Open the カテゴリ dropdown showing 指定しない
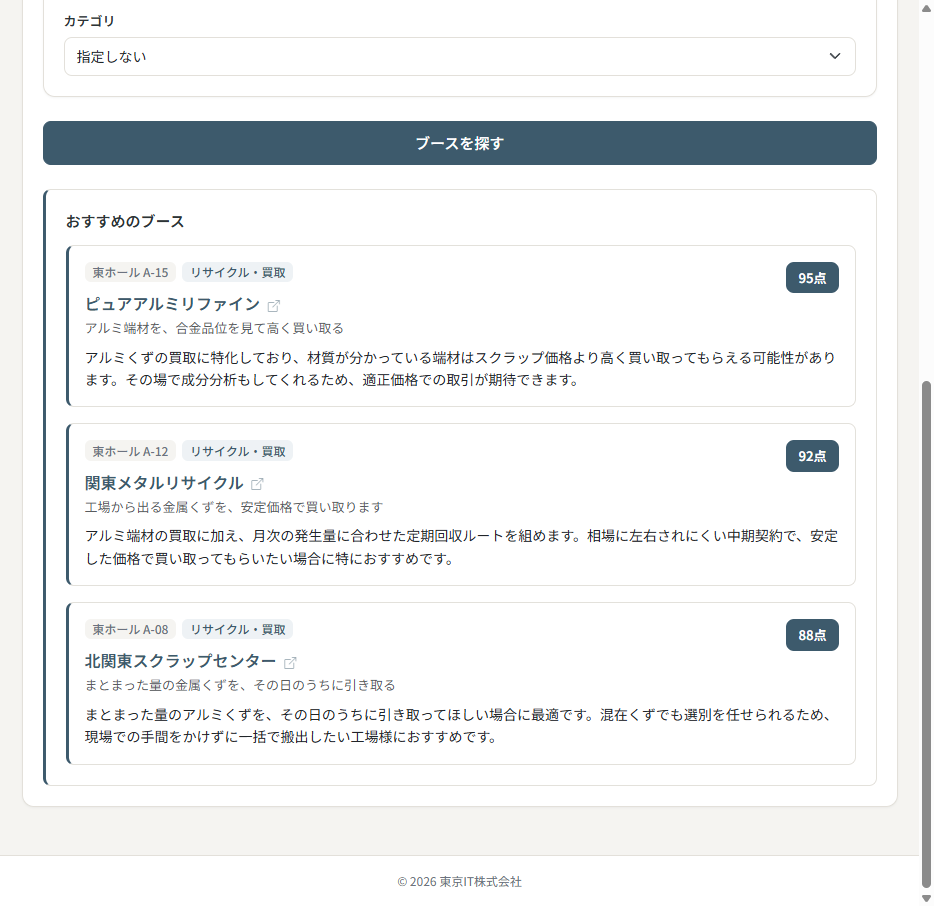Screen dimensions: 934x906 (459, 57)
